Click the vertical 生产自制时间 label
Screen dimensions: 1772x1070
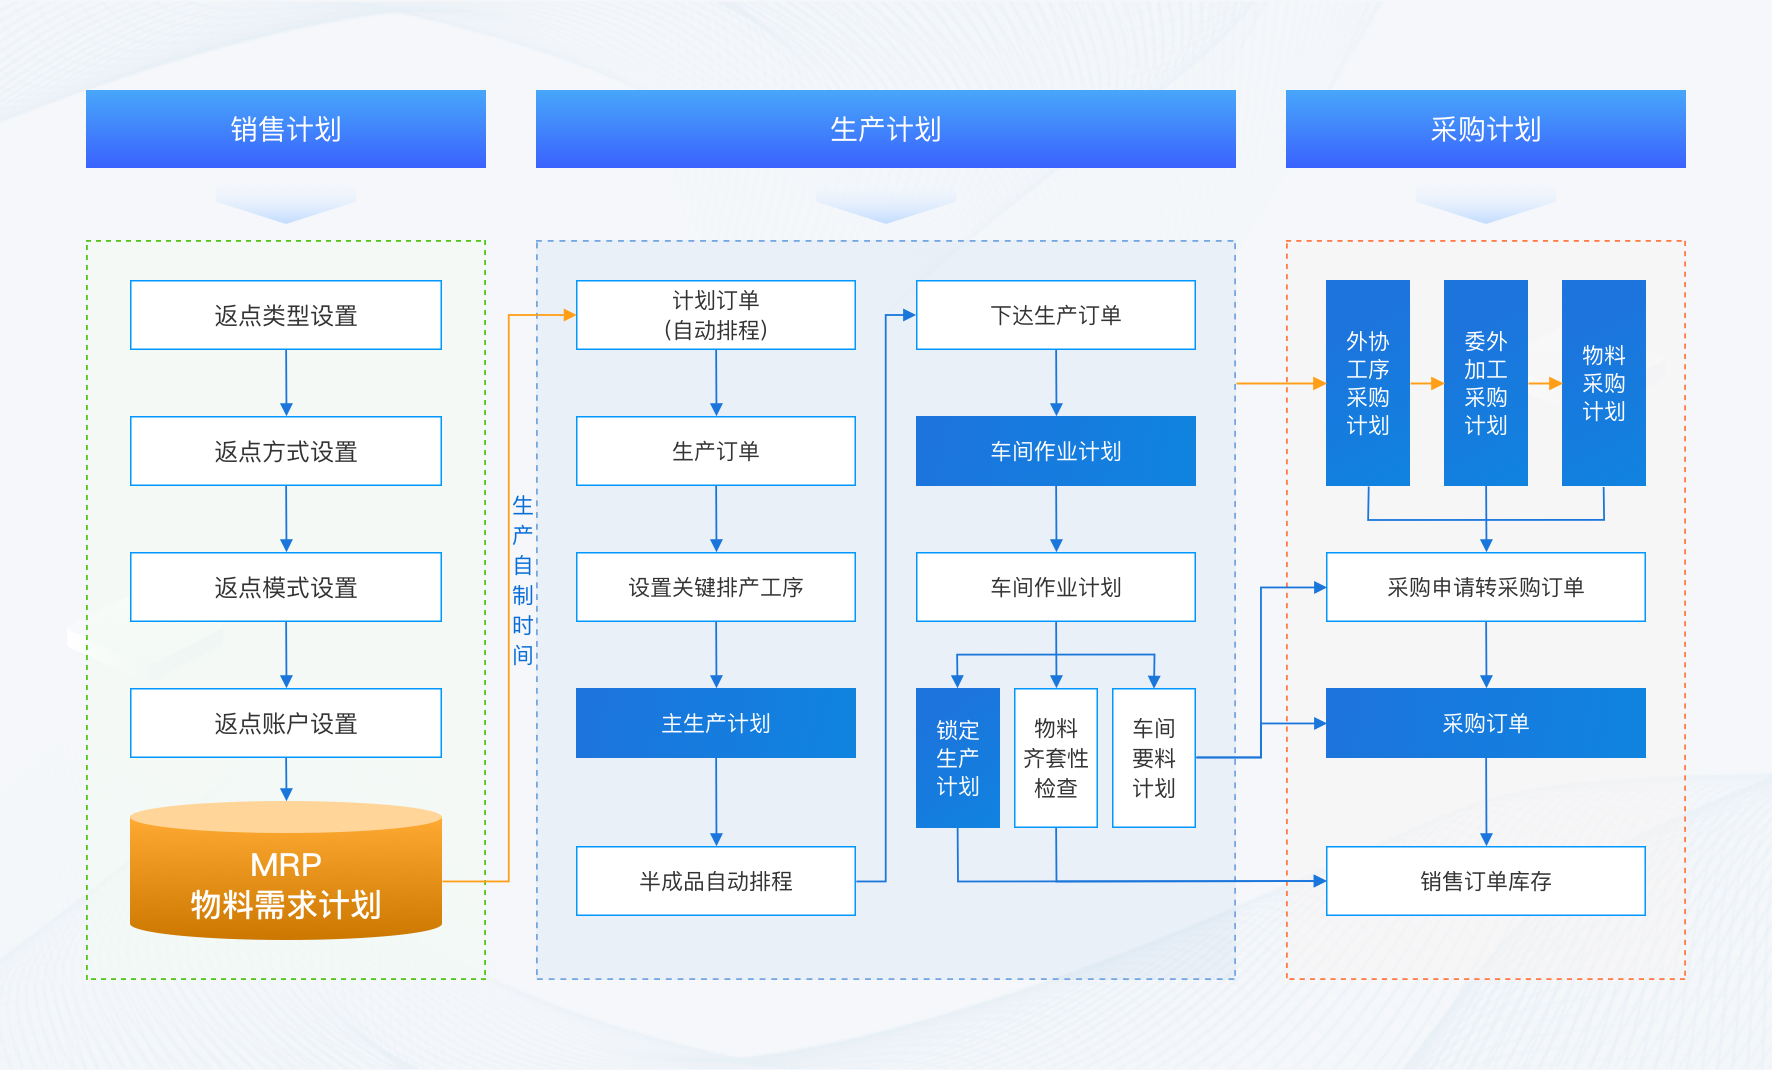522,580
